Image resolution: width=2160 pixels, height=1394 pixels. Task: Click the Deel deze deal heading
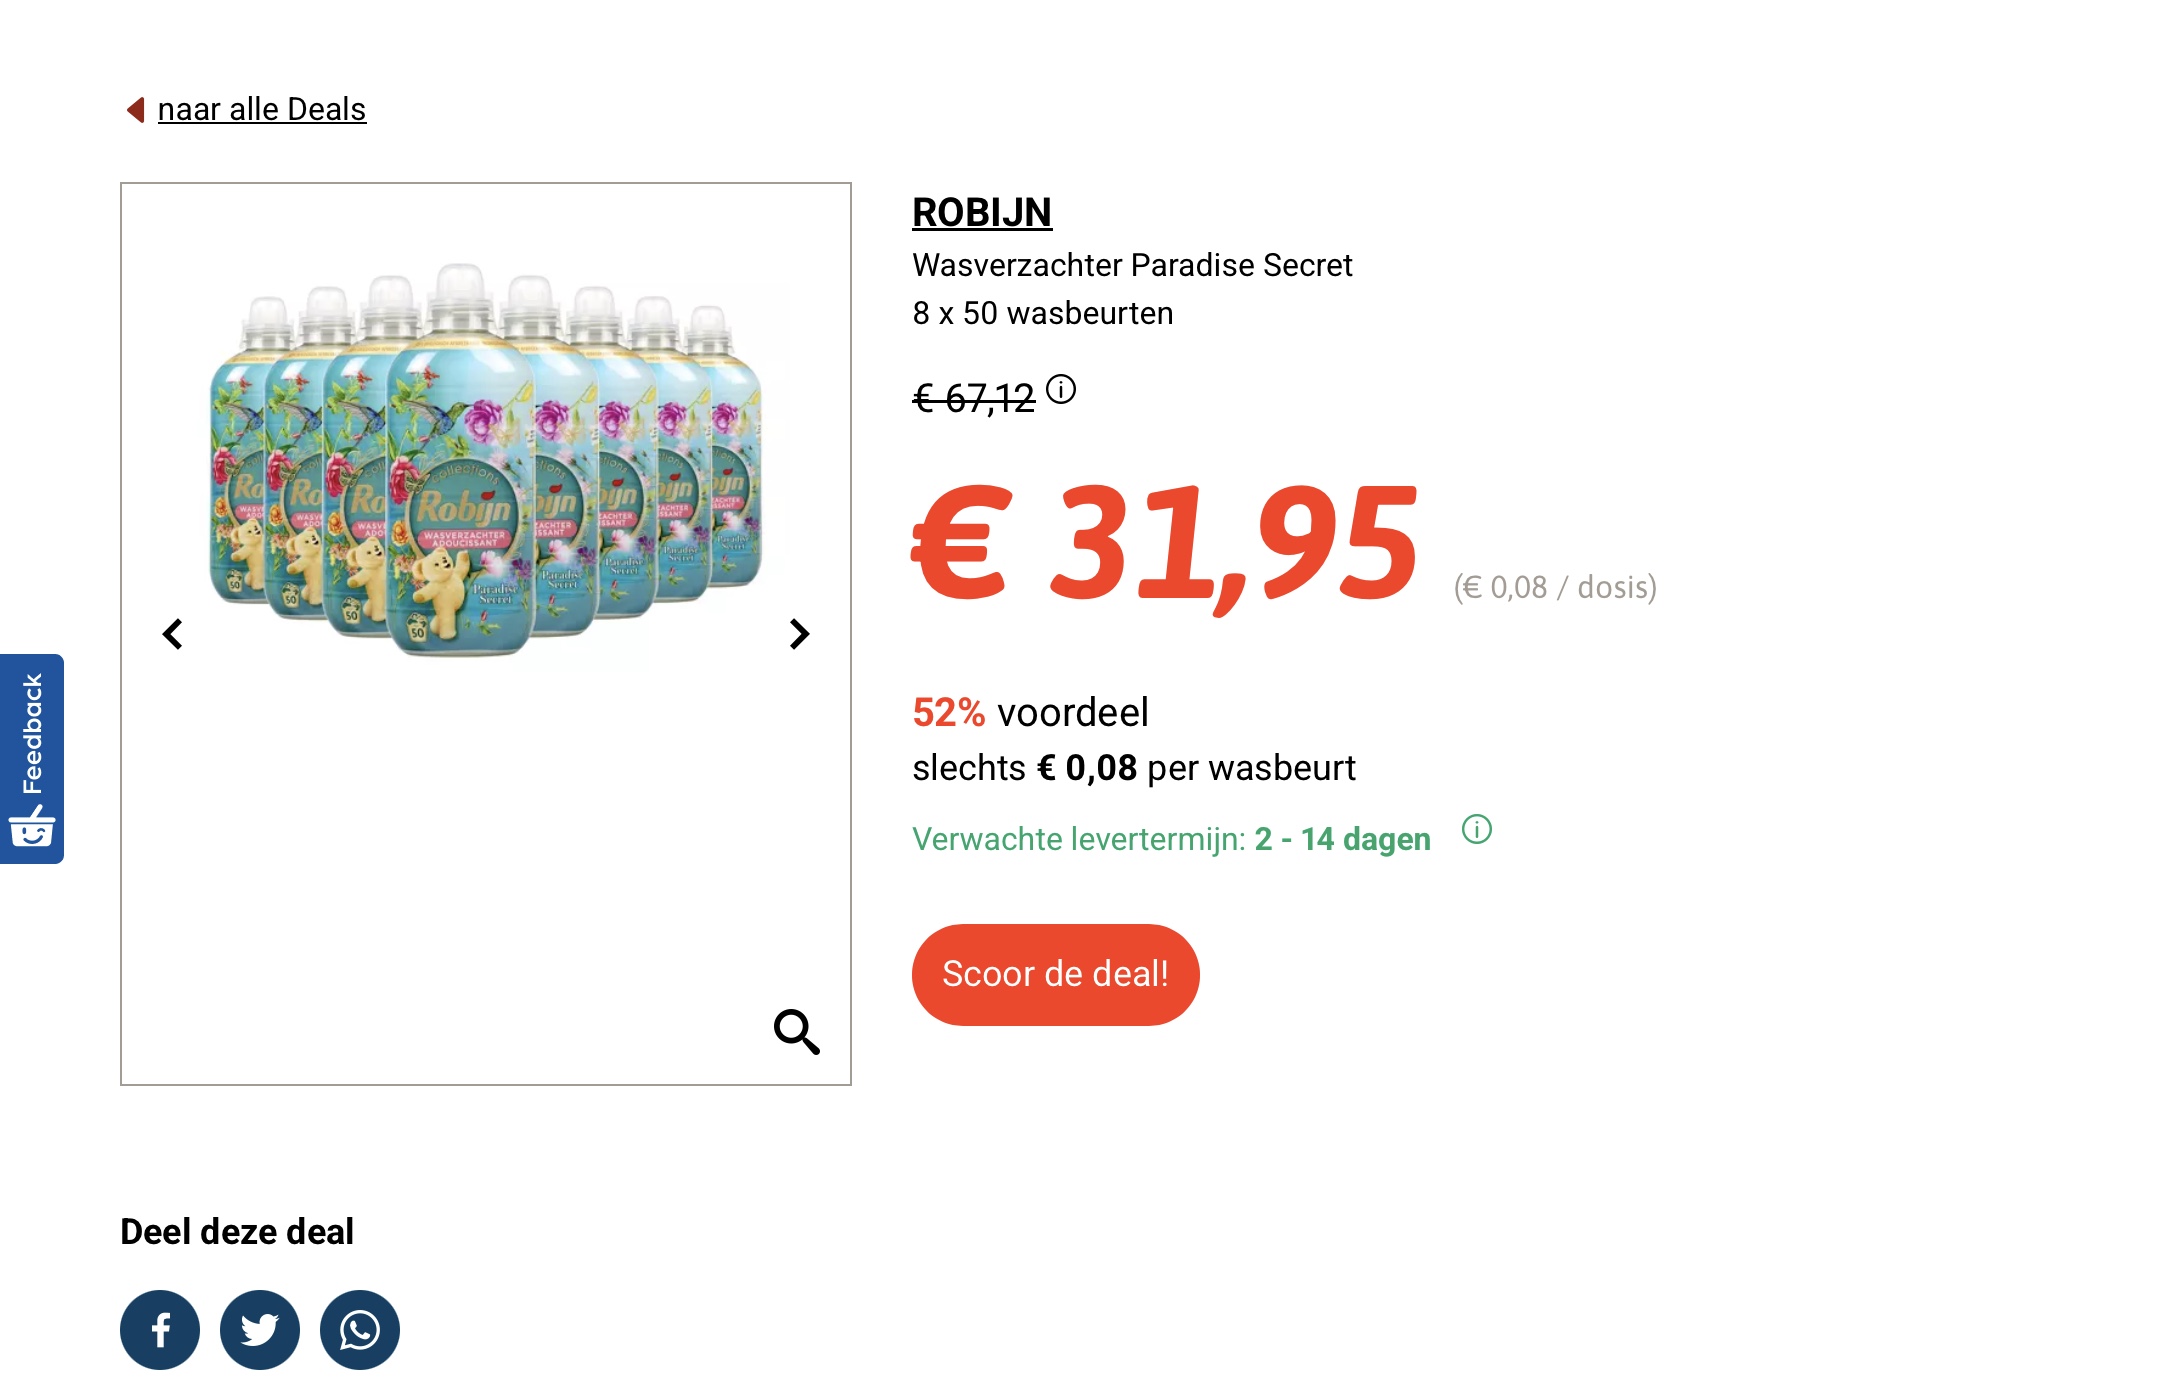tap(237, 1231)
